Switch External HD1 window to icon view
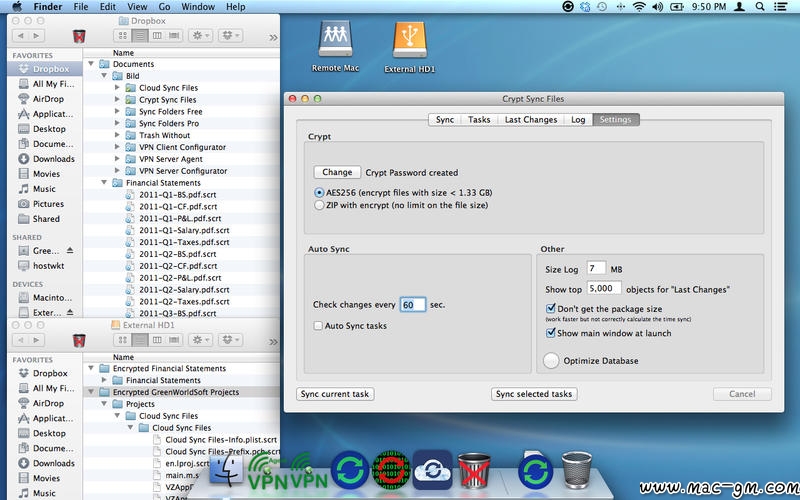Image resolution: width=800 pixels, height=500 pixels. click(122, 340)
